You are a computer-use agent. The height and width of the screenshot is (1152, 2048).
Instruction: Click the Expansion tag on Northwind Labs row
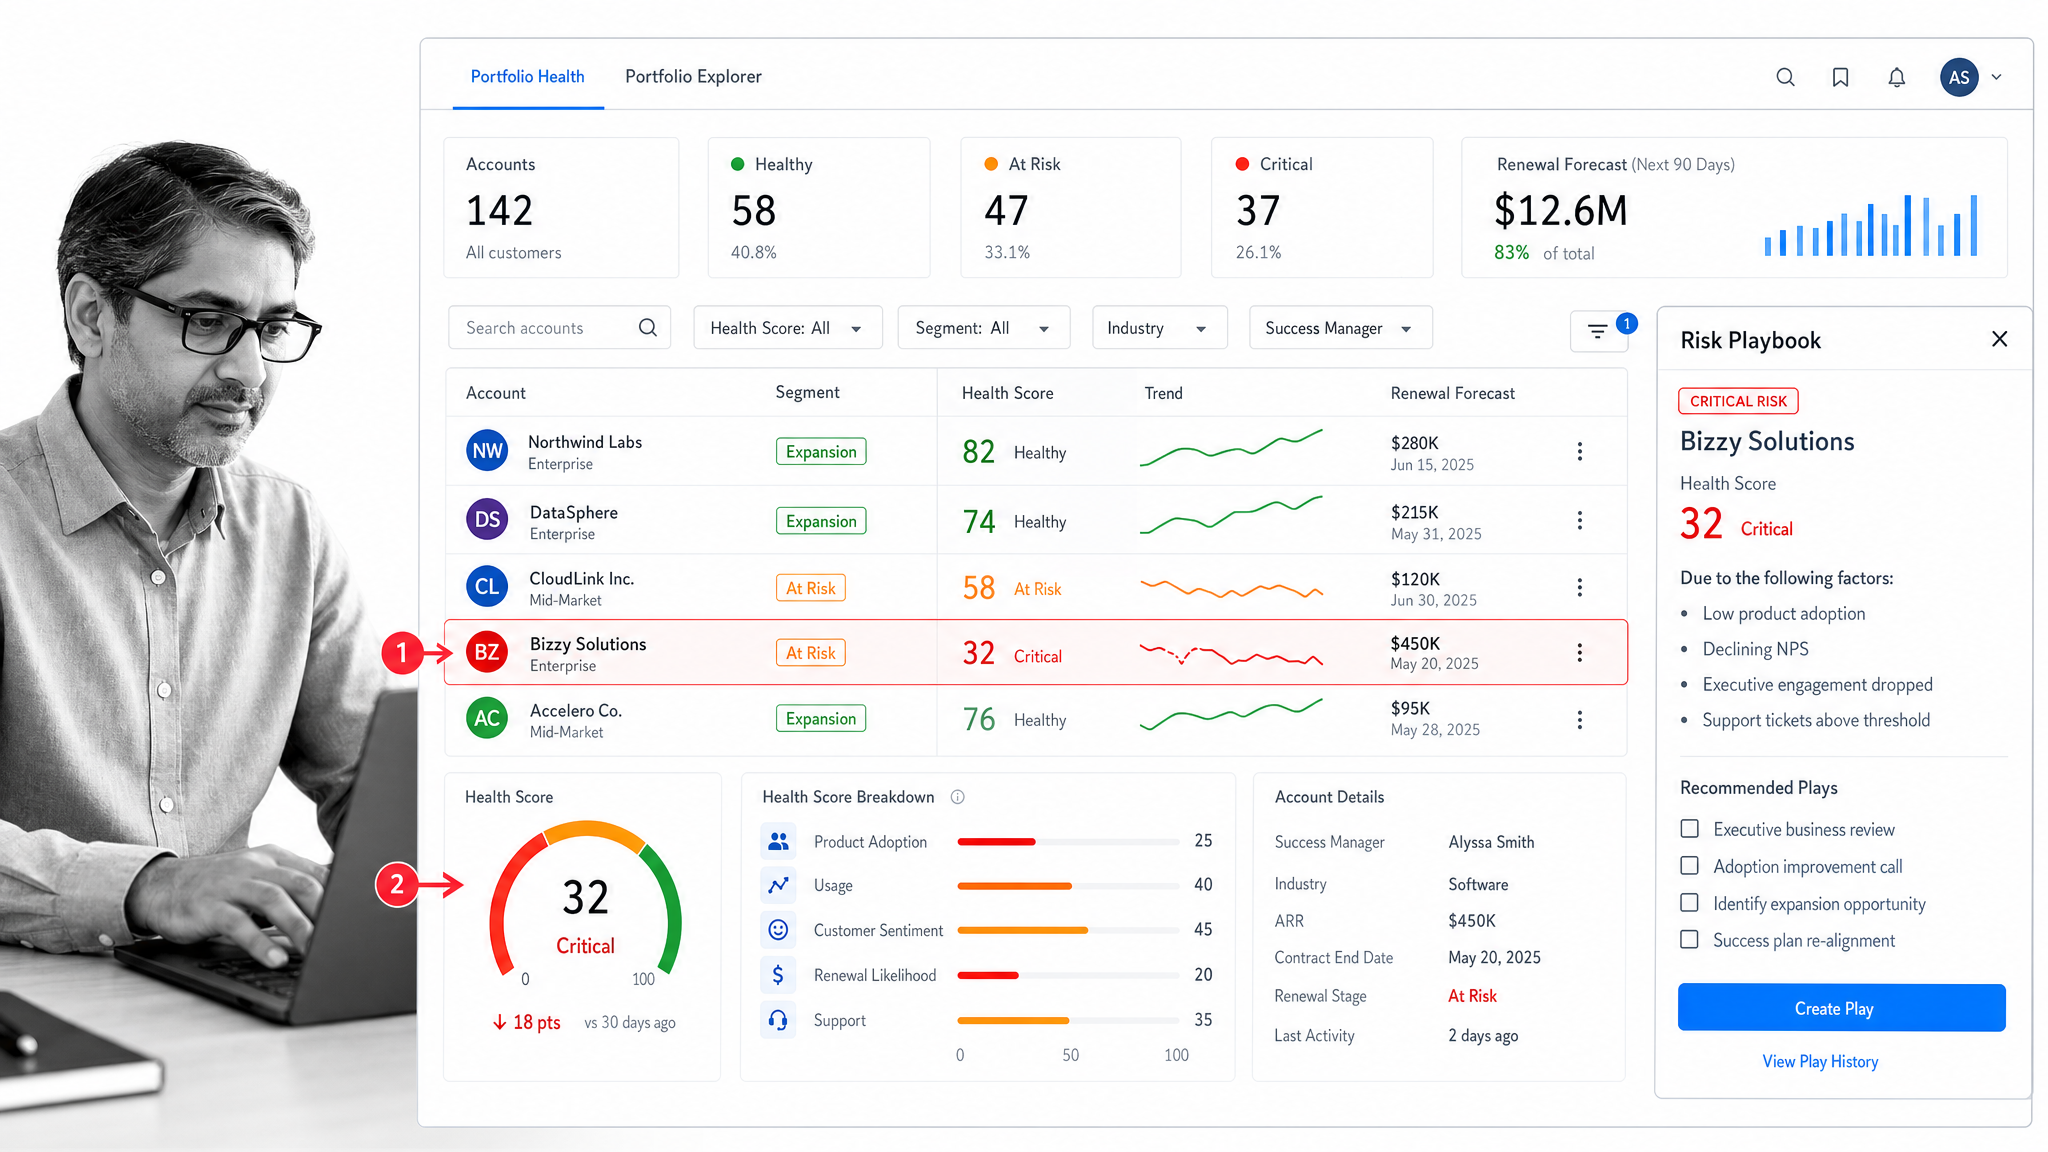[821, 452]
